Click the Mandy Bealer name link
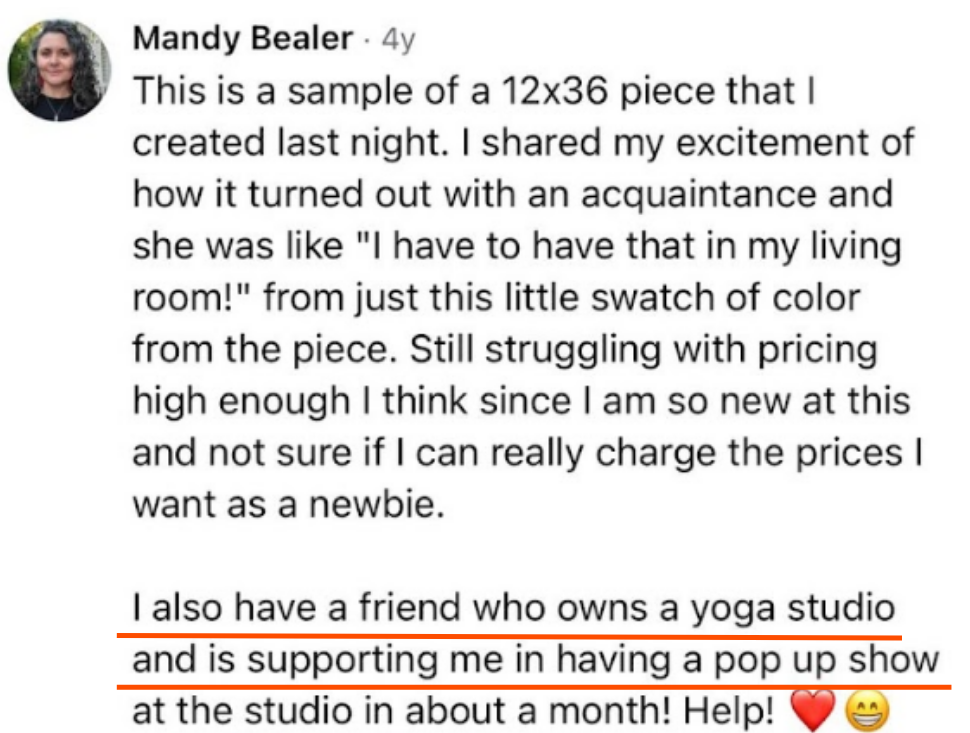The height and width of the screenshot is (733, 970). pyautogui.click(x=243, y=38)
